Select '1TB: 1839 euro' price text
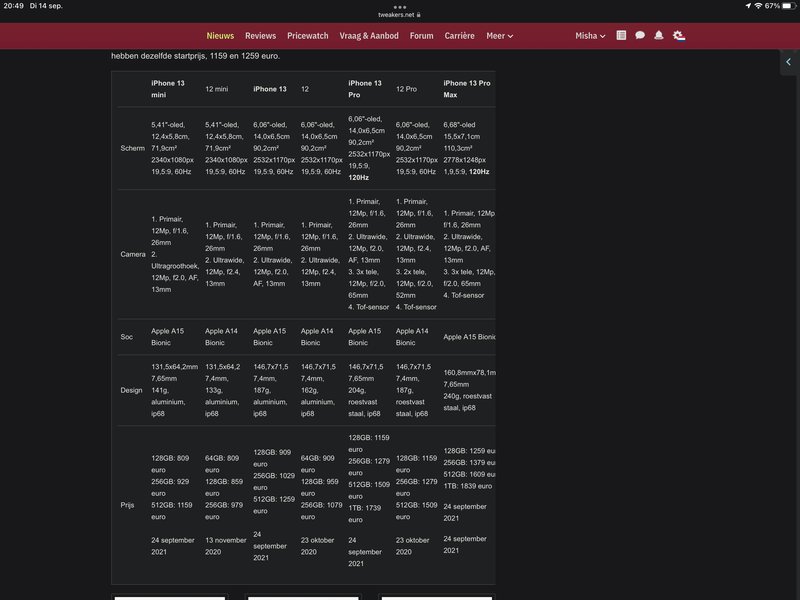Screen dimensions: 800x600 point(468,486)
